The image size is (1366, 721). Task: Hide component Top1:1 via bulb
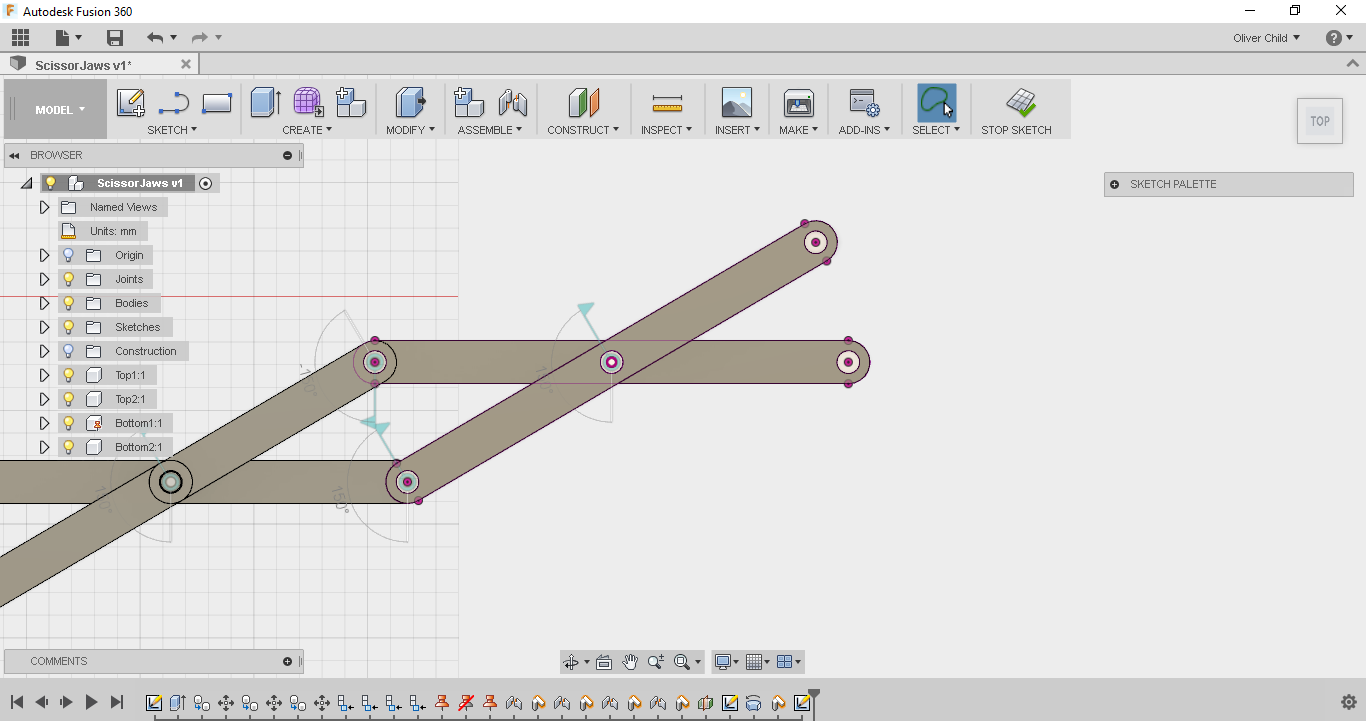pyautogui.click(x=69, y=375)
